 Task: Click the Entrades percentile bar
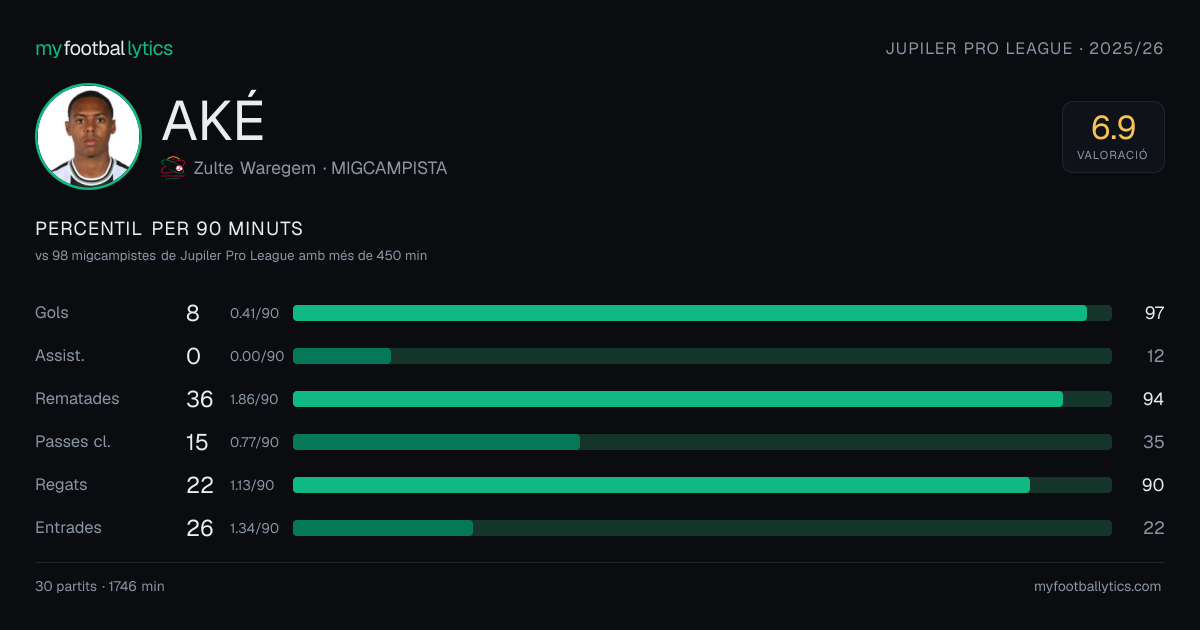click(702, 528)
